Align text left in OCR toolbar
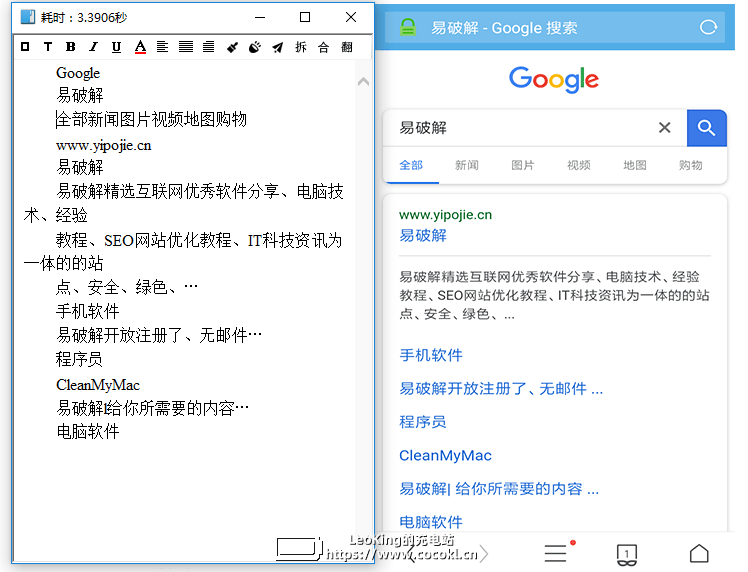Screen dimensions: 748x572 pyautogui.click(x=163, y=47)
